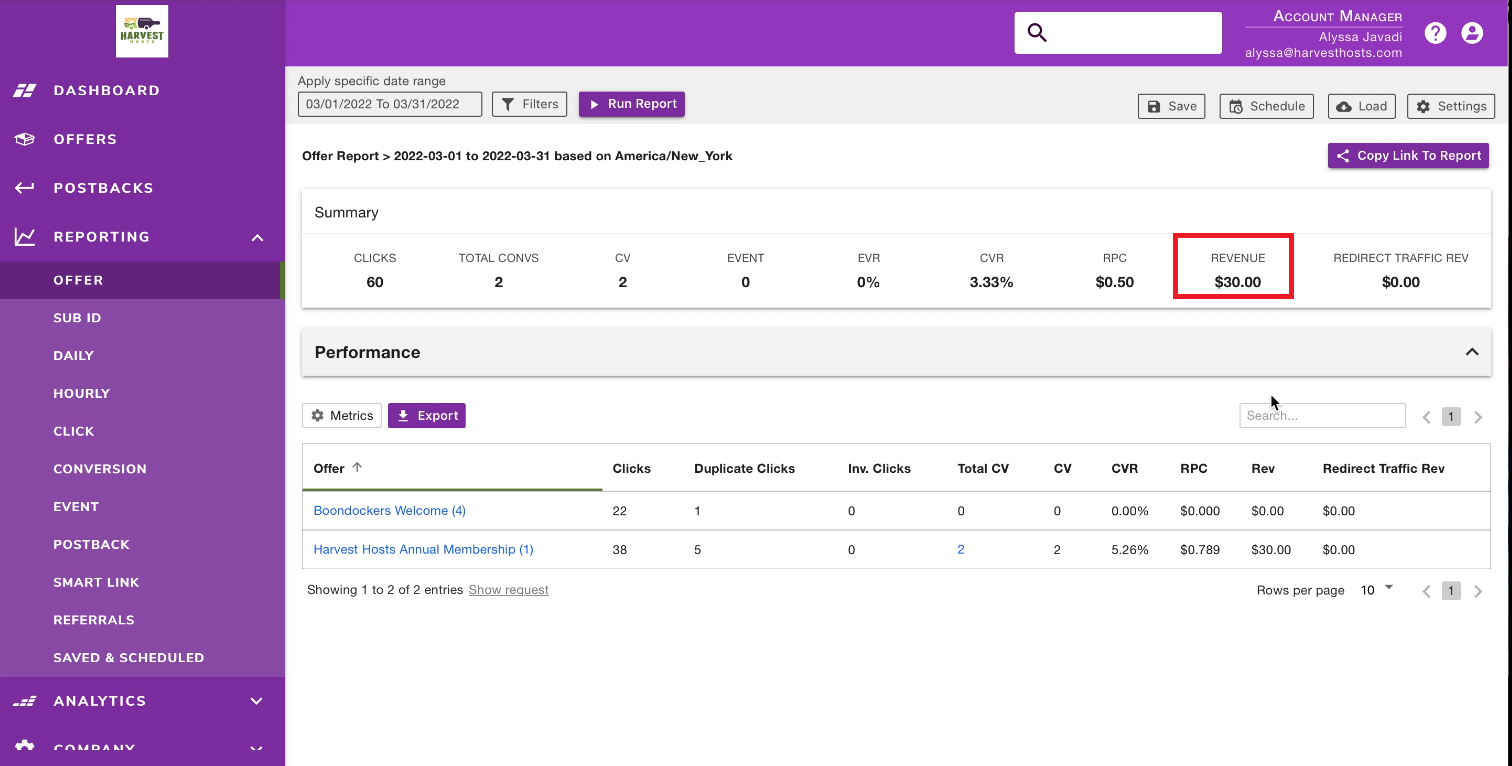Click the Dashboard icon in sidebar
Viewport: 1512px width, 766px height.
pyautogui.click(x=25, y=90)
